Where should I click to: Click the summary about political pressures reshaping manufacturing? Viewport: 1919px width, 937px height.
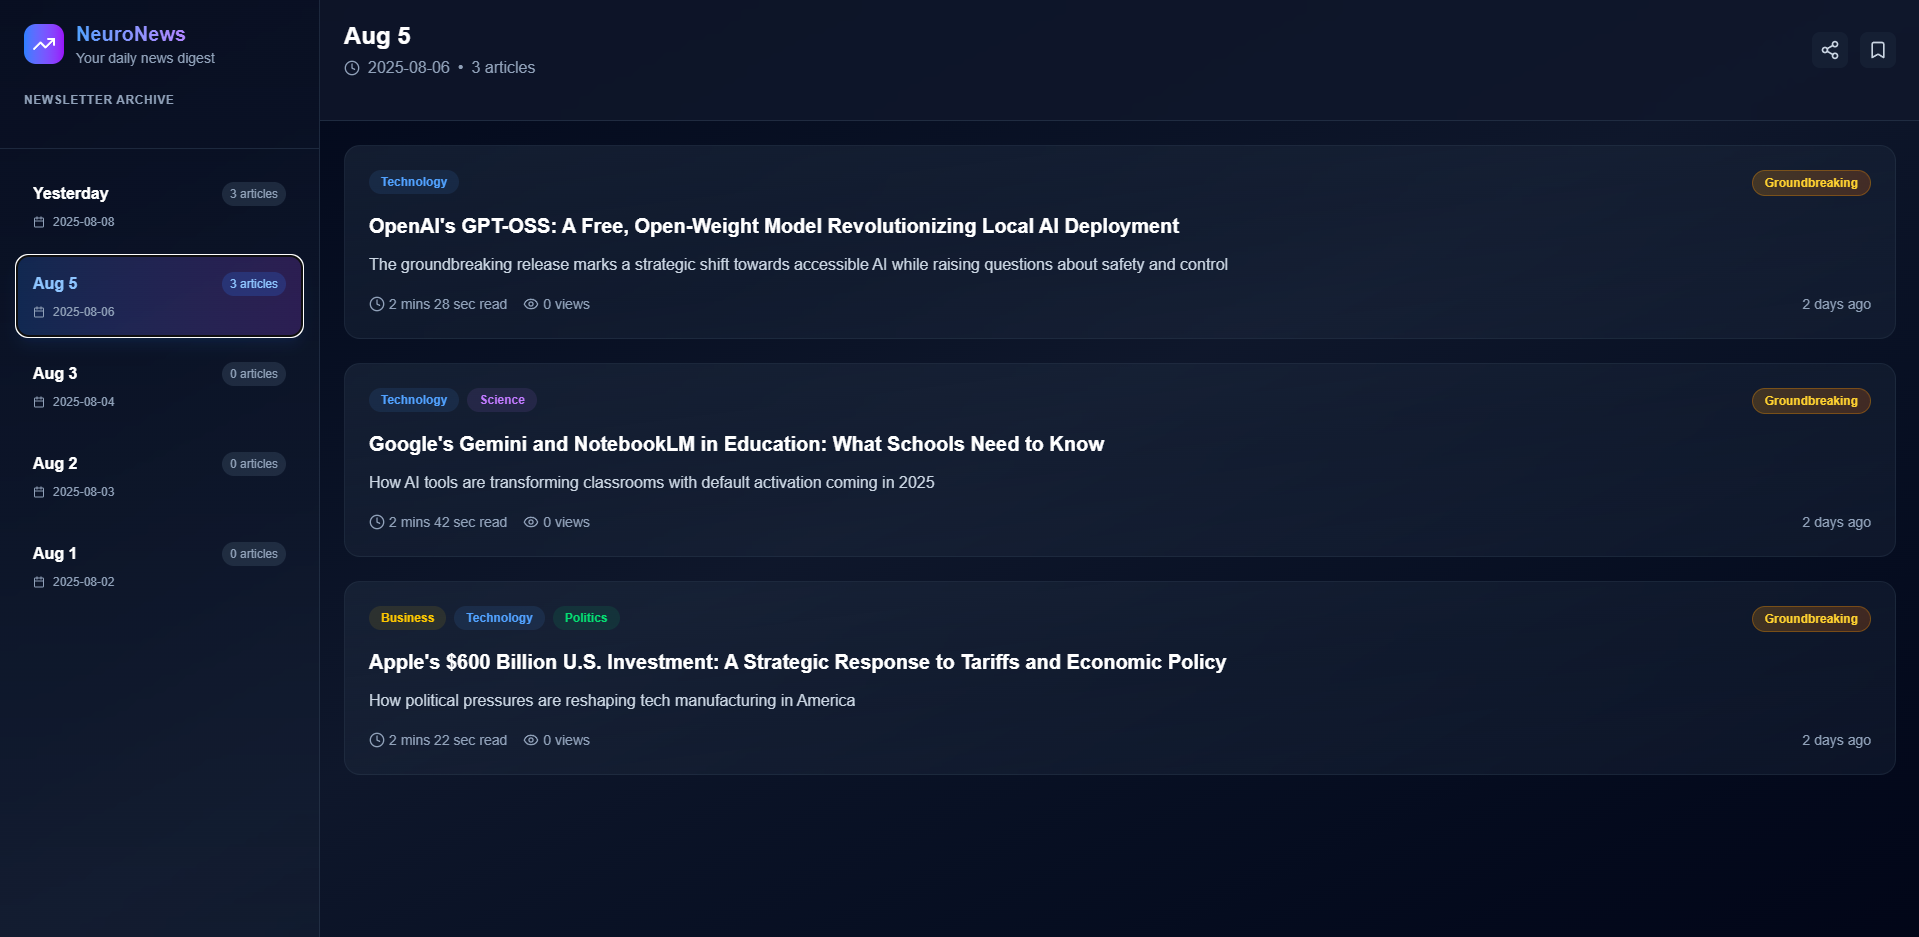612,700
